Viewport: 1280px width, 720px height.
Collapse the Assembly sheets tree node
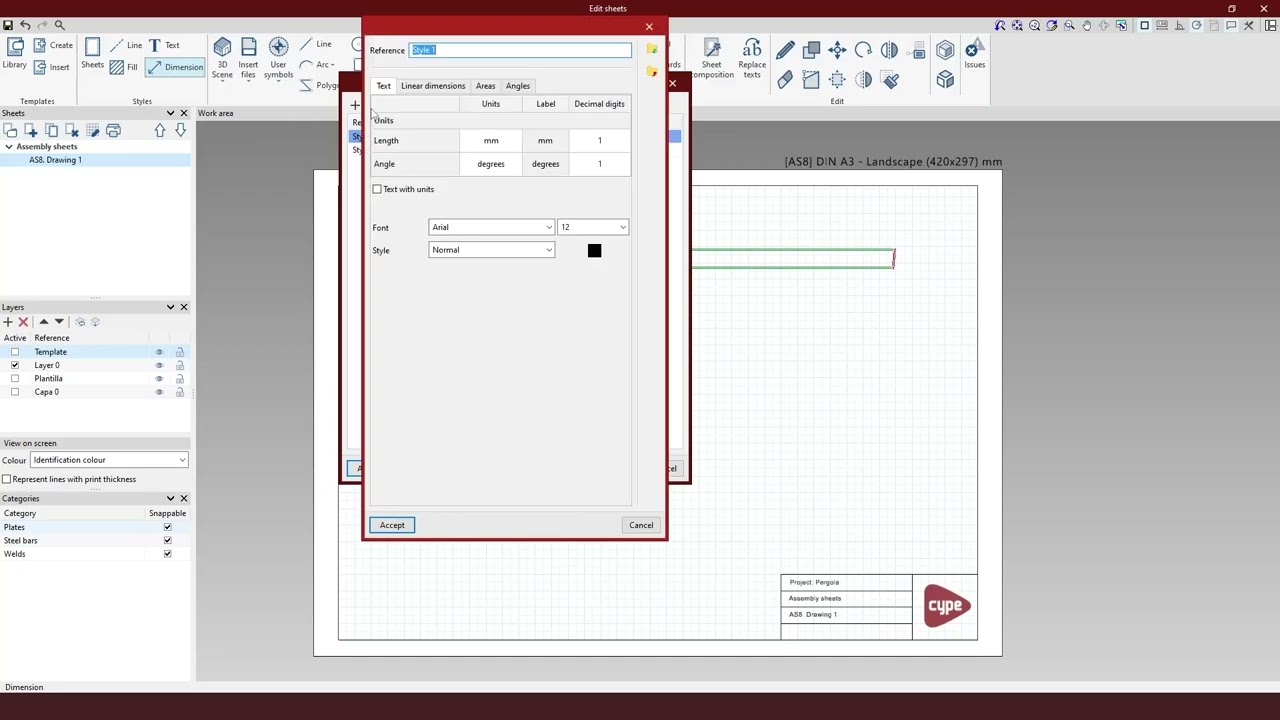9,147
